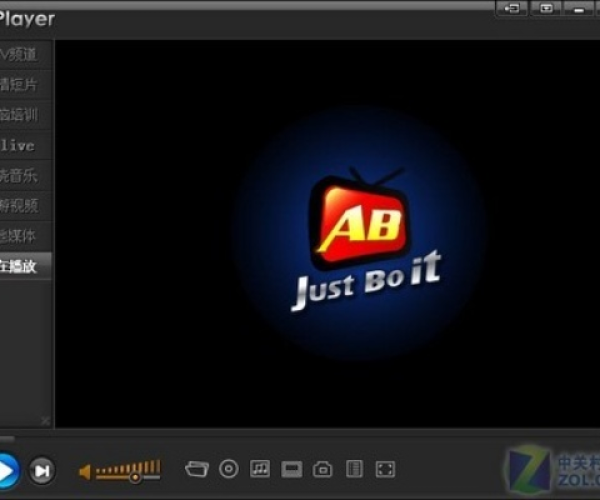The image size is (600, 500).
Task: Toggle the sidebar panel list icon
Action: 353,468
